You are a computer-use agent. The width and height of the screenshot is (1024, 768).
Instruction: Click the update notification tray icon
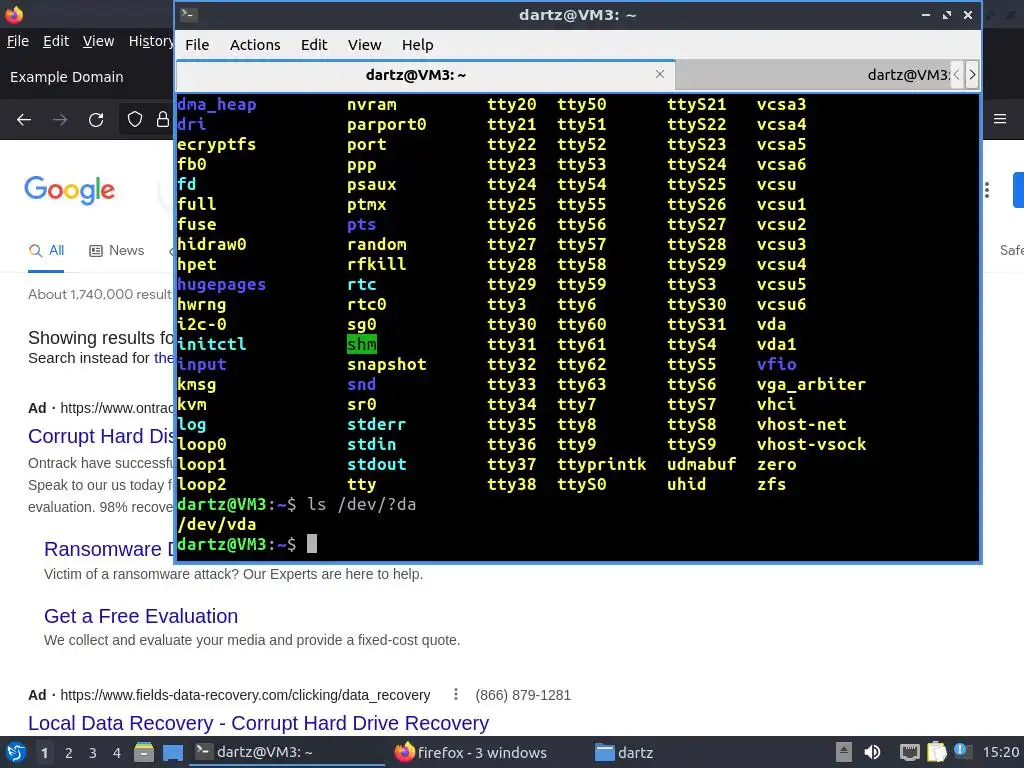point(963,751)
